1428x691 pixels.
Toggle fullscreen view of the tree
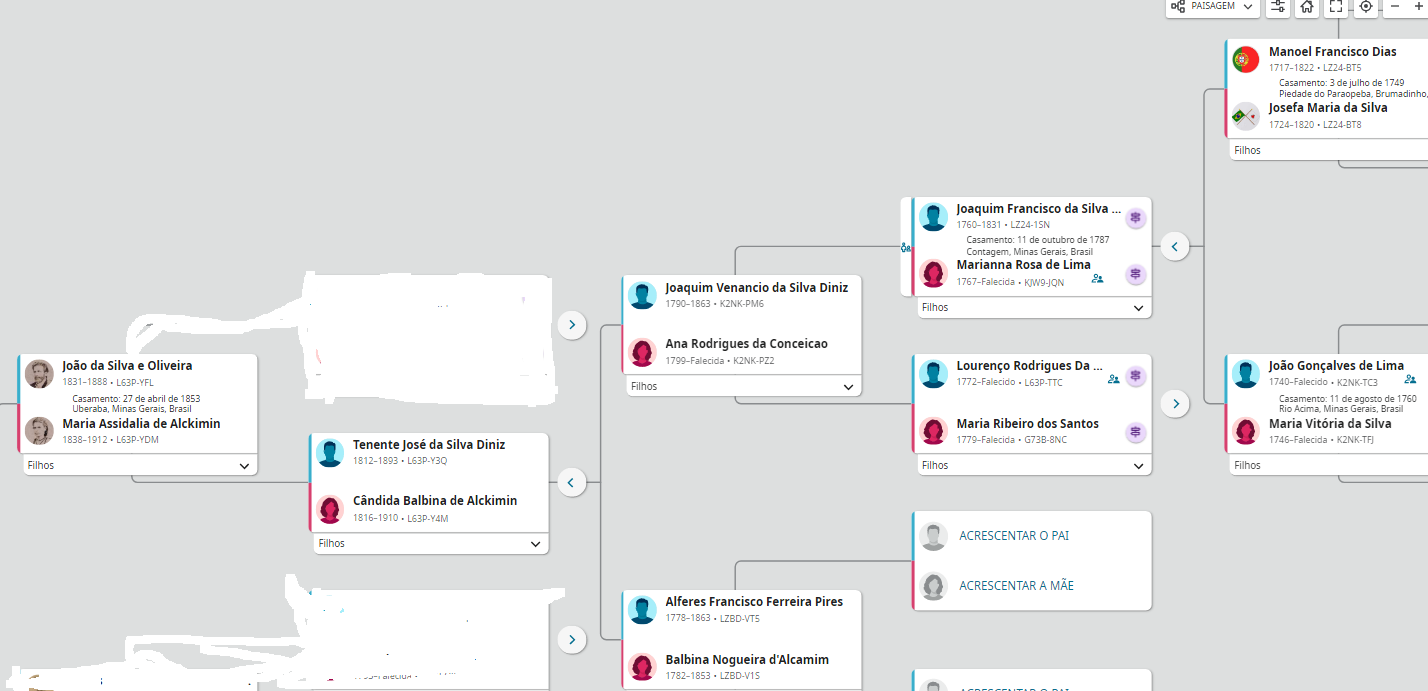[1335, 6]
